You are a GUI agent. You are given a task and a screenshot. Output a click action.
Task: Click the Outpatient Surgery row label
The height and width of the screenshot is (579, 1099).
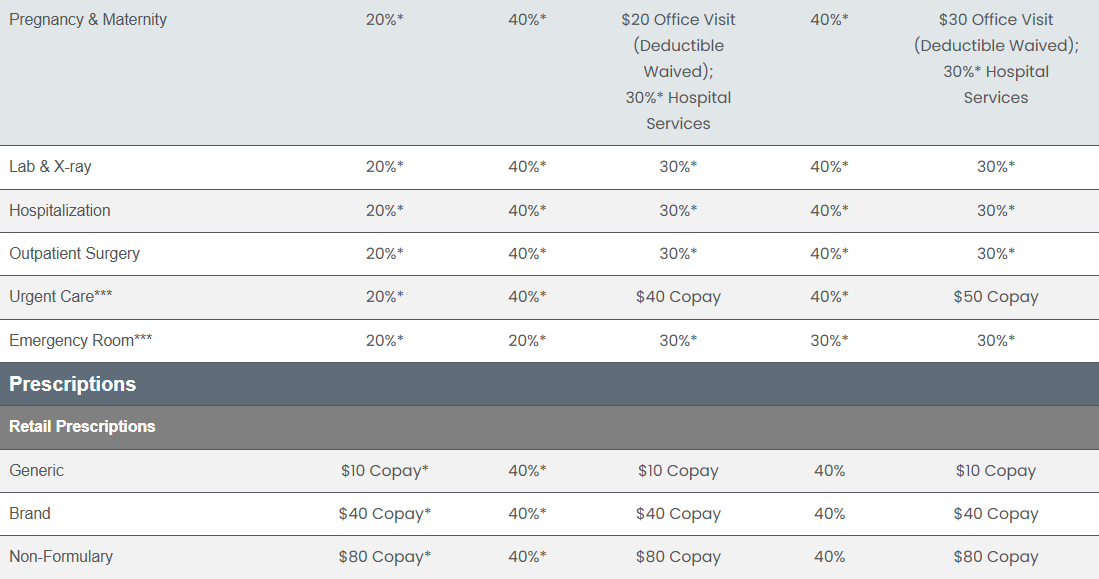pyautogui.click(x=74, y=254)
